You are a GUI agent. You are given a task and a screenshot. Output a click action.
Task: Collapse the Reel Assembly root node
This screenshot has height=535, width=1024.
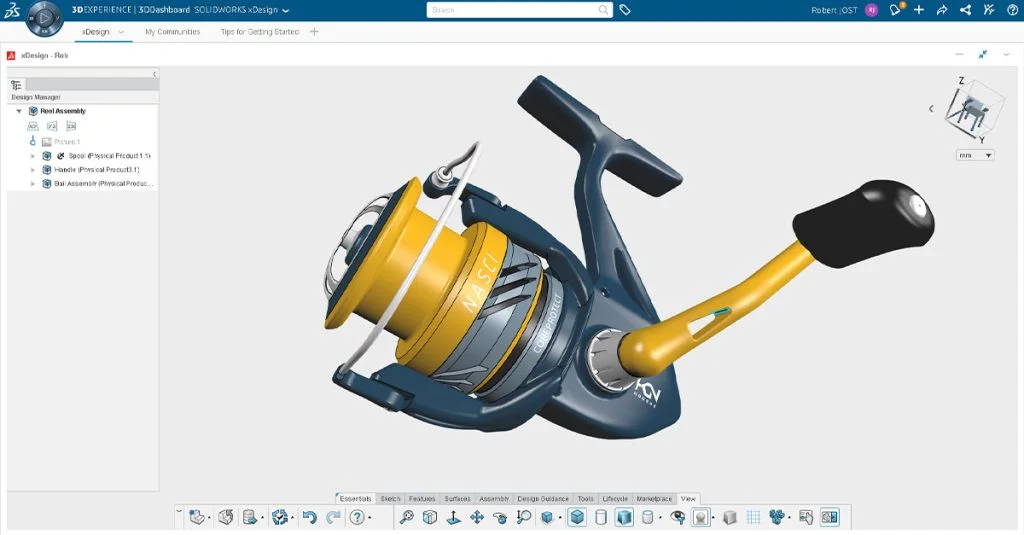(19, 111)
